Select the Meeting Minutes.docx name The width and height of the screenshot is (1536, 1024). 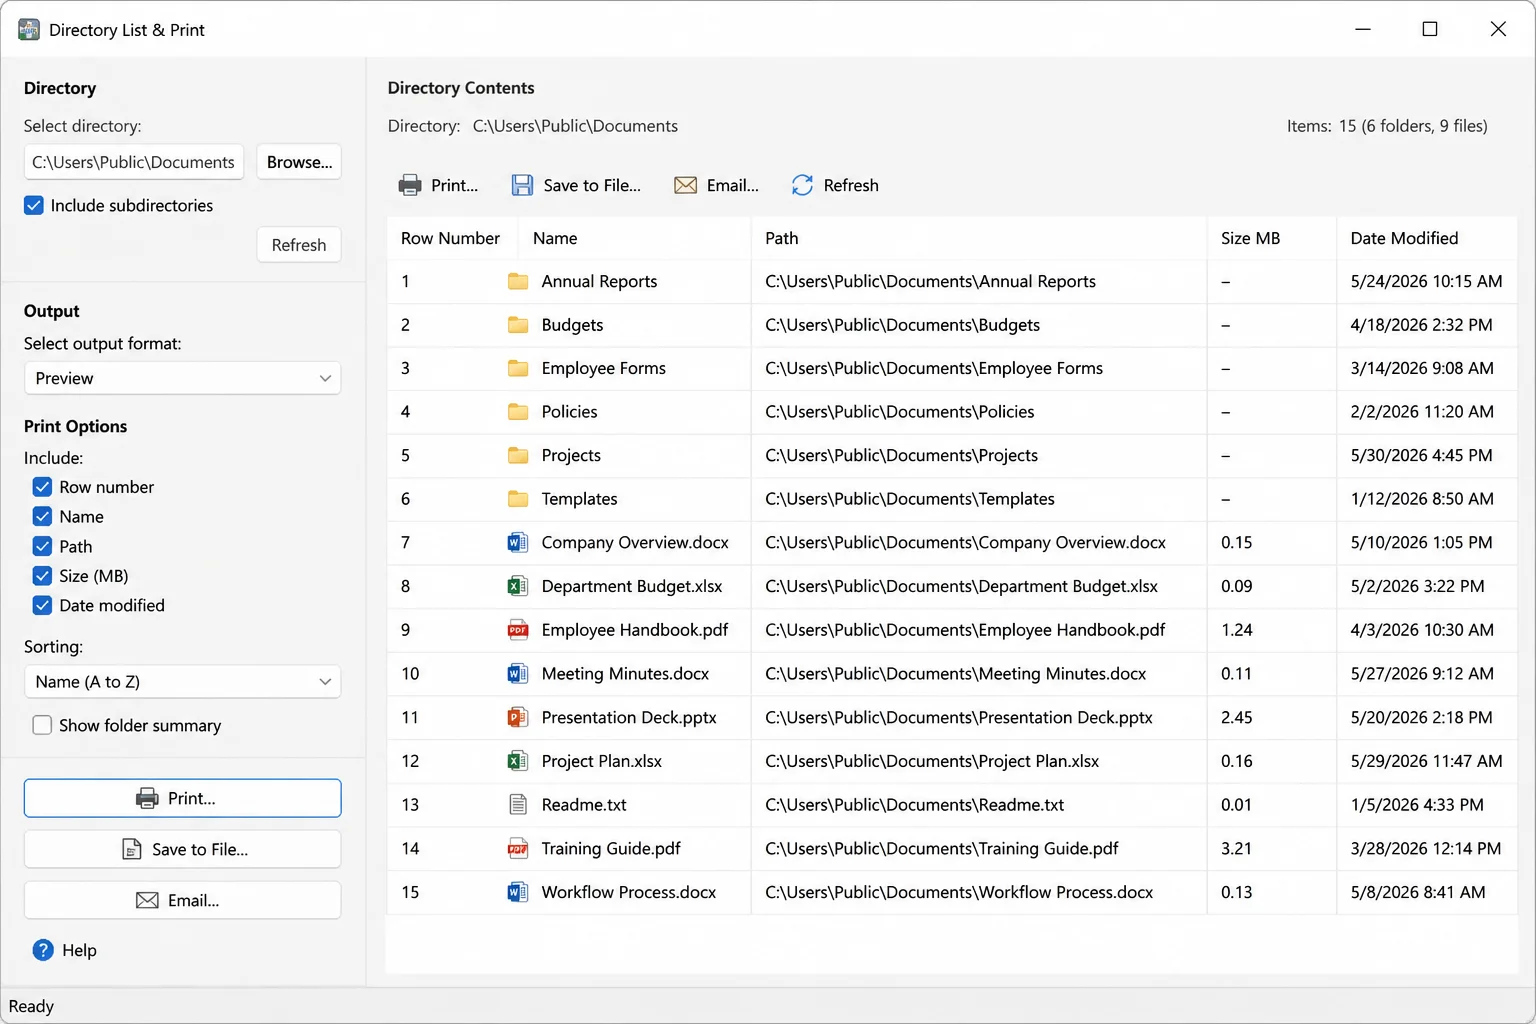(625, 674)
